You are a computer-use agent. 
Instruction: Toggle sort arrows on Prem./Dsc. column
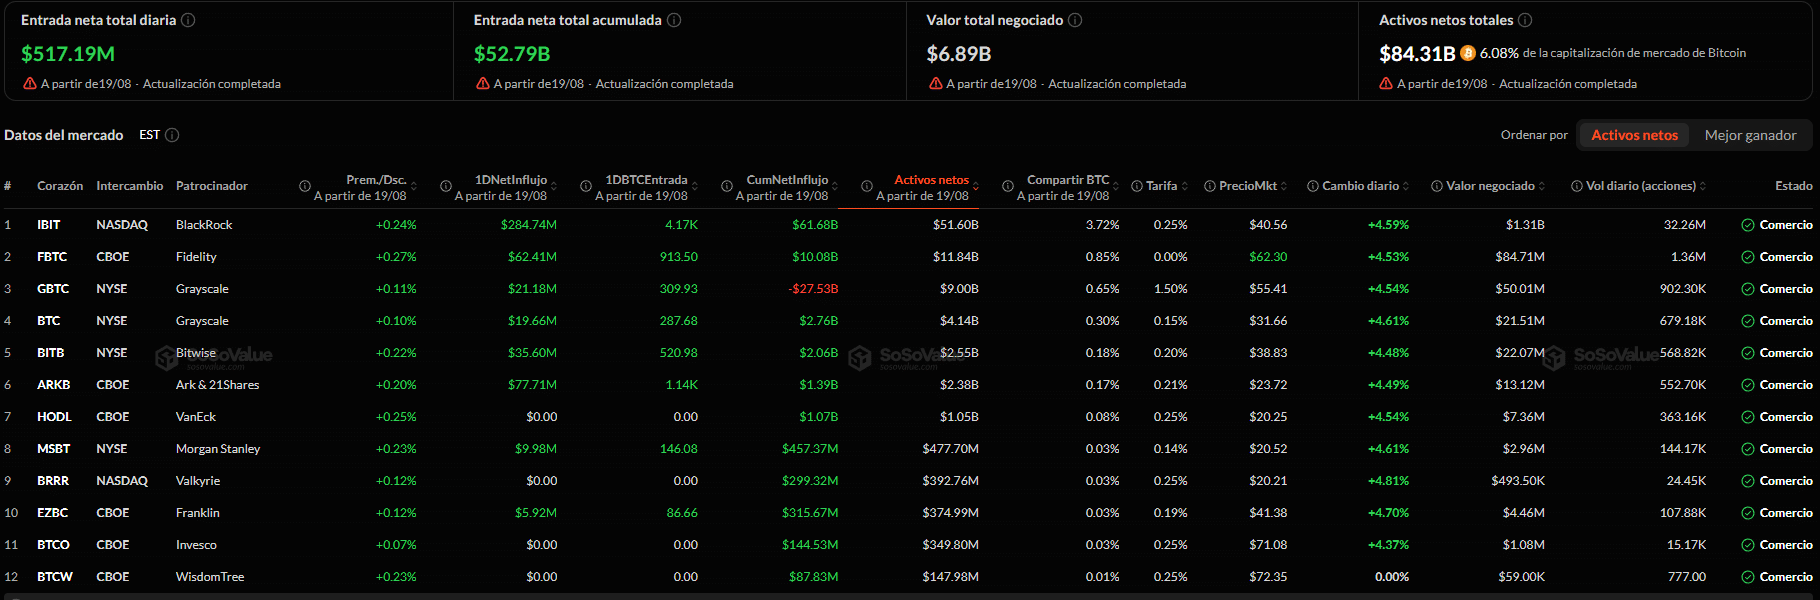click(x=414, y=186)
